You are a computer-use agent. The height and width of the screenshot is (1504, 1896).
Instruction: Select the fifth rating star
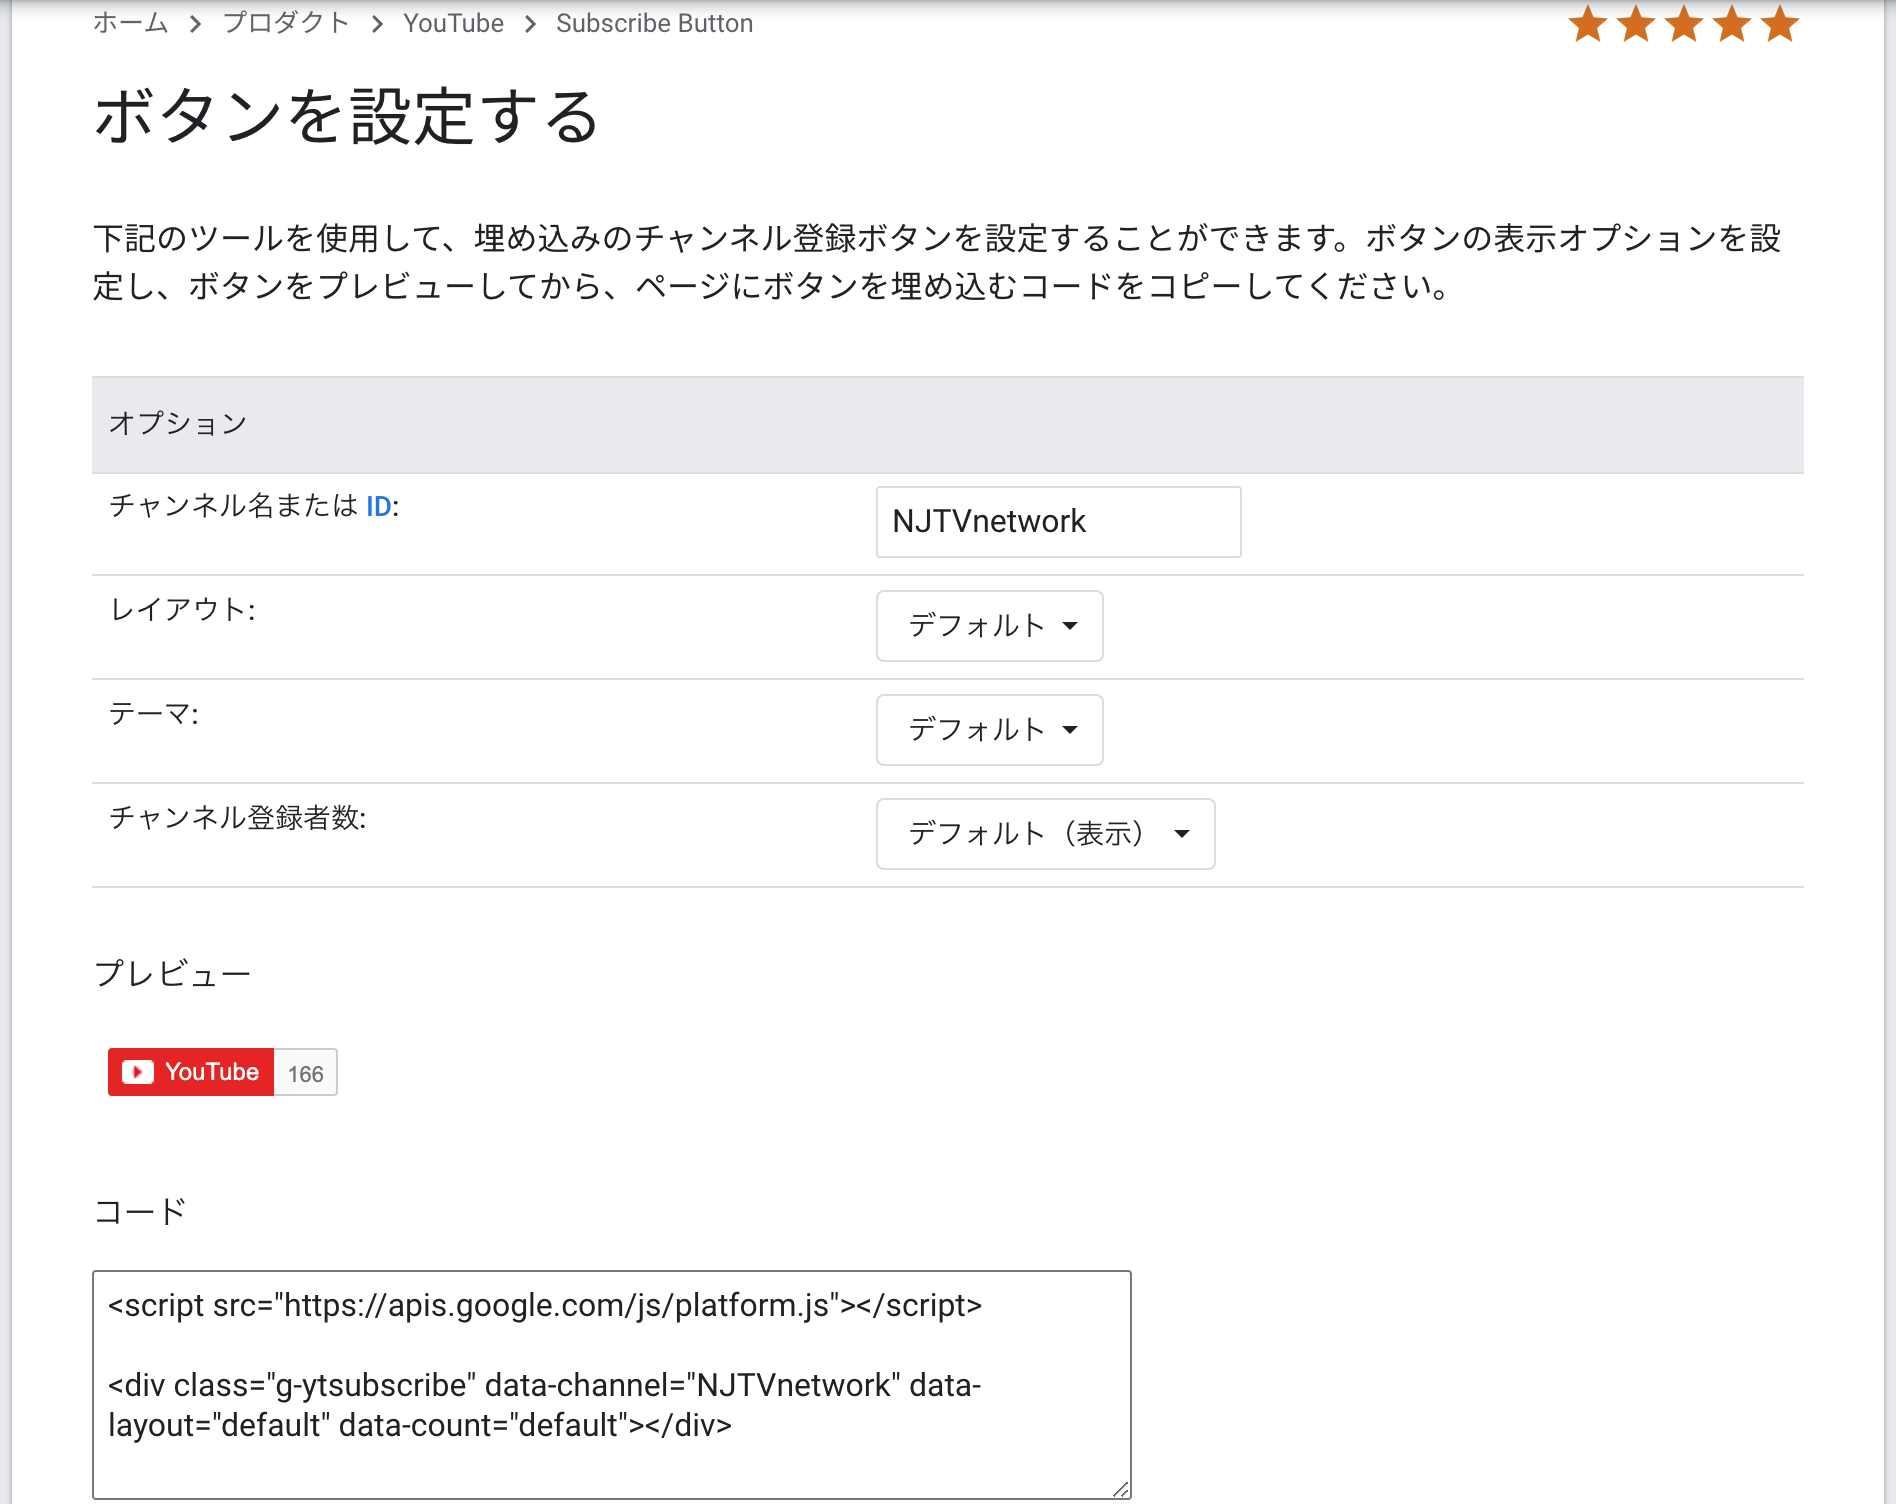pyautogui.click(x=1780, y=23)
